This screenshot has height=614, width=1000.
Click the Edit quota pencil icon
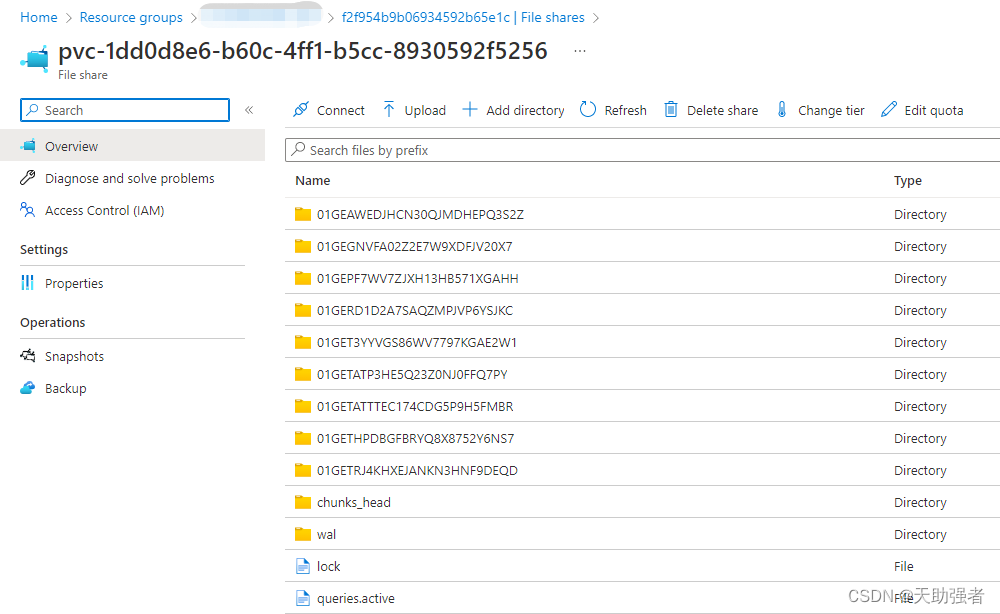[x=889, y=110]
